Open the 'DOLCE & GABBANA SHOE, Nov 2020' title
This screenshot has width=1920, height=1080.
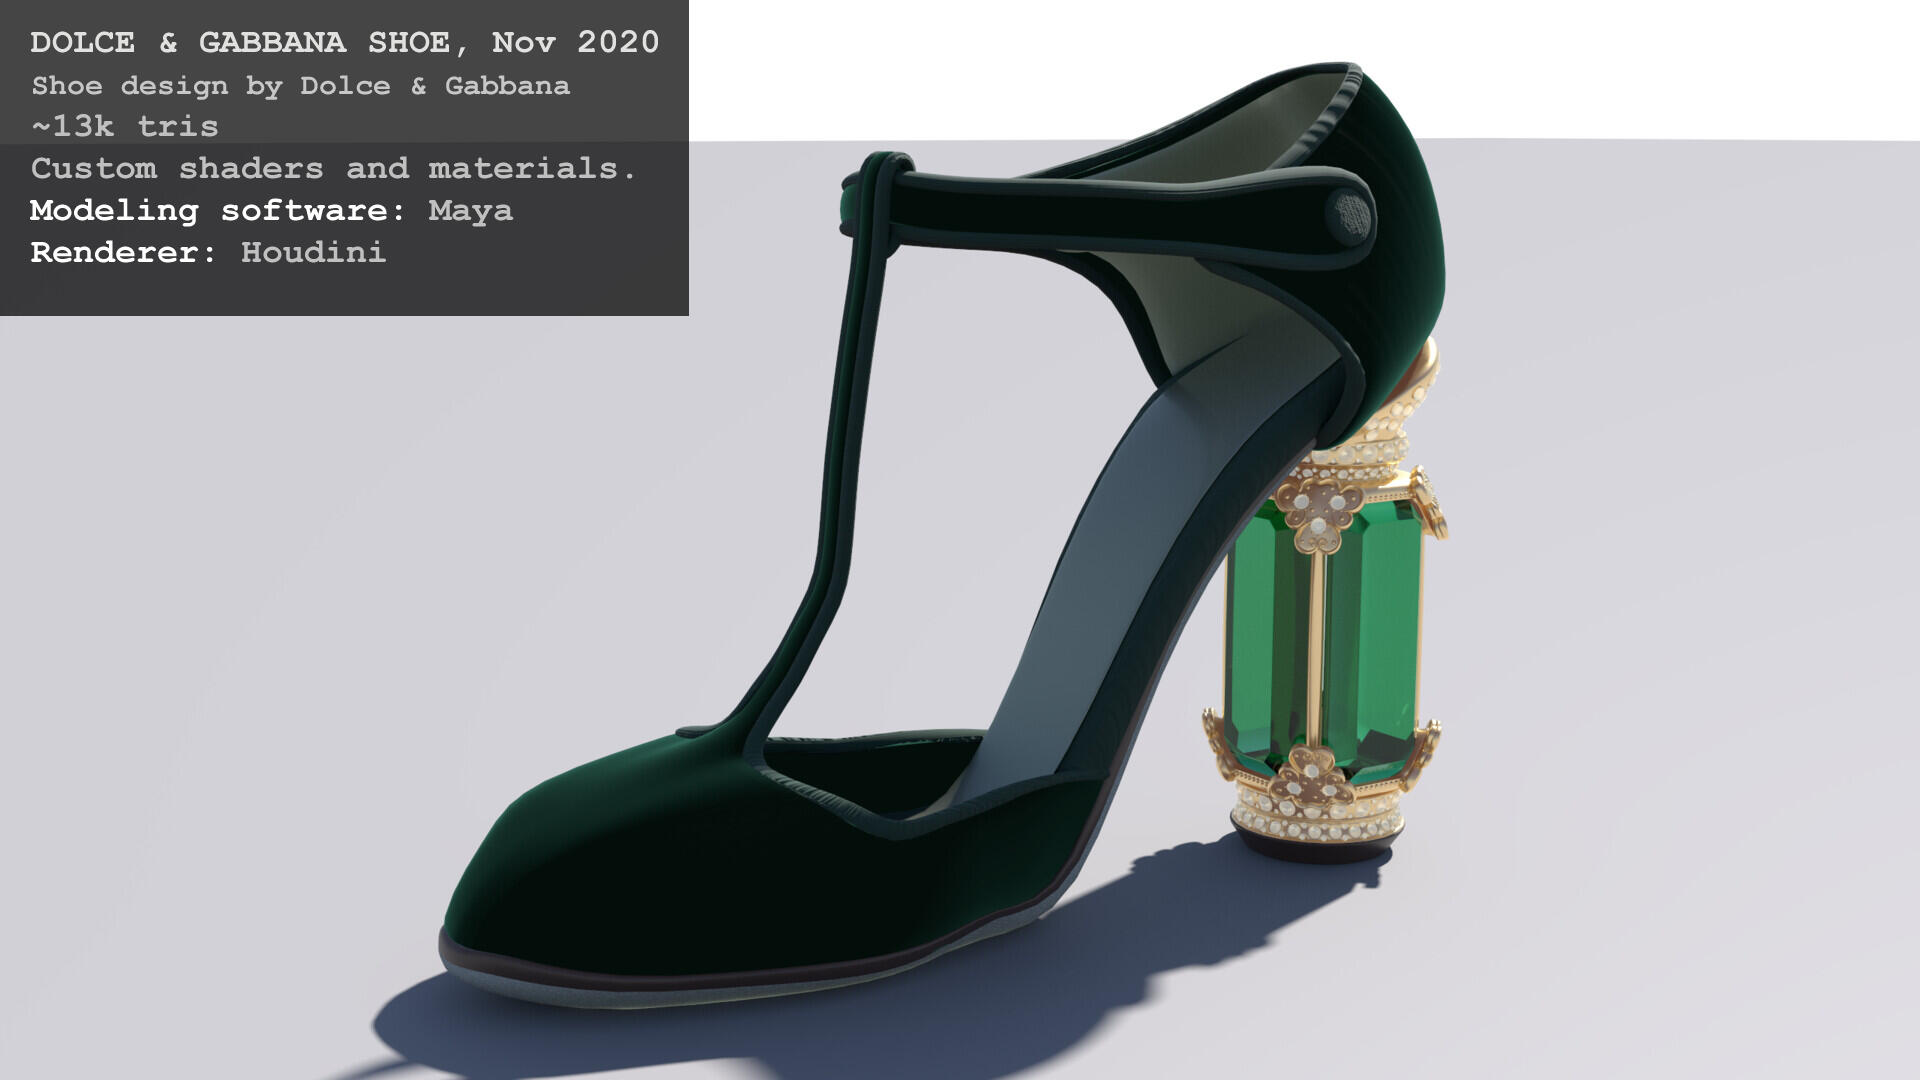[344, 42]
